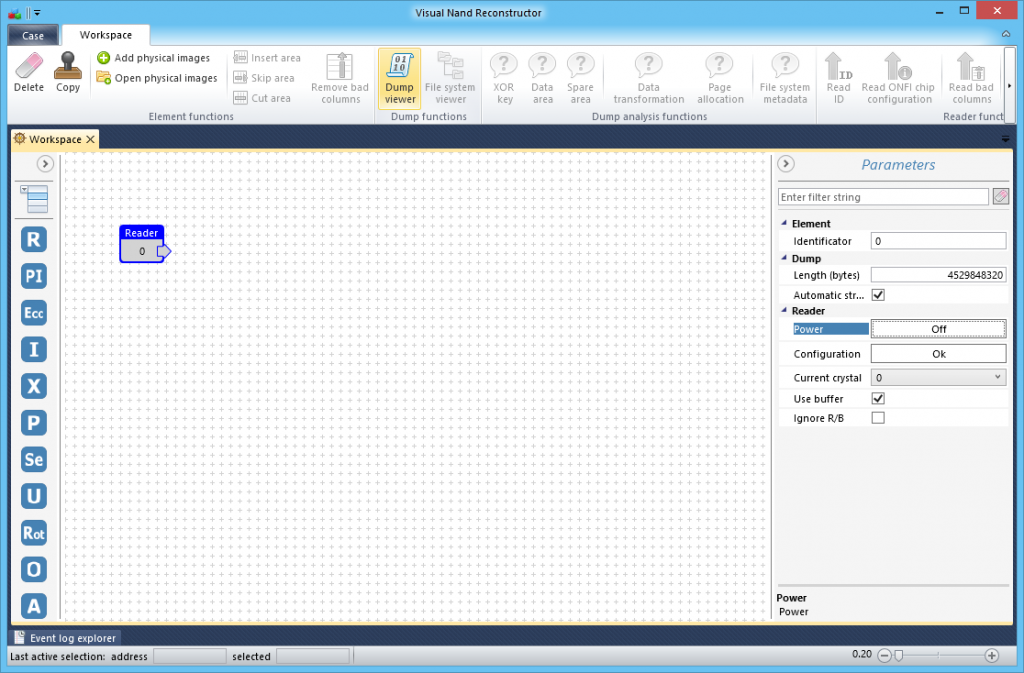This screenshot has height=673, width=1024.
Task: Click Insert area tool
Action: [x=267, y=57]
